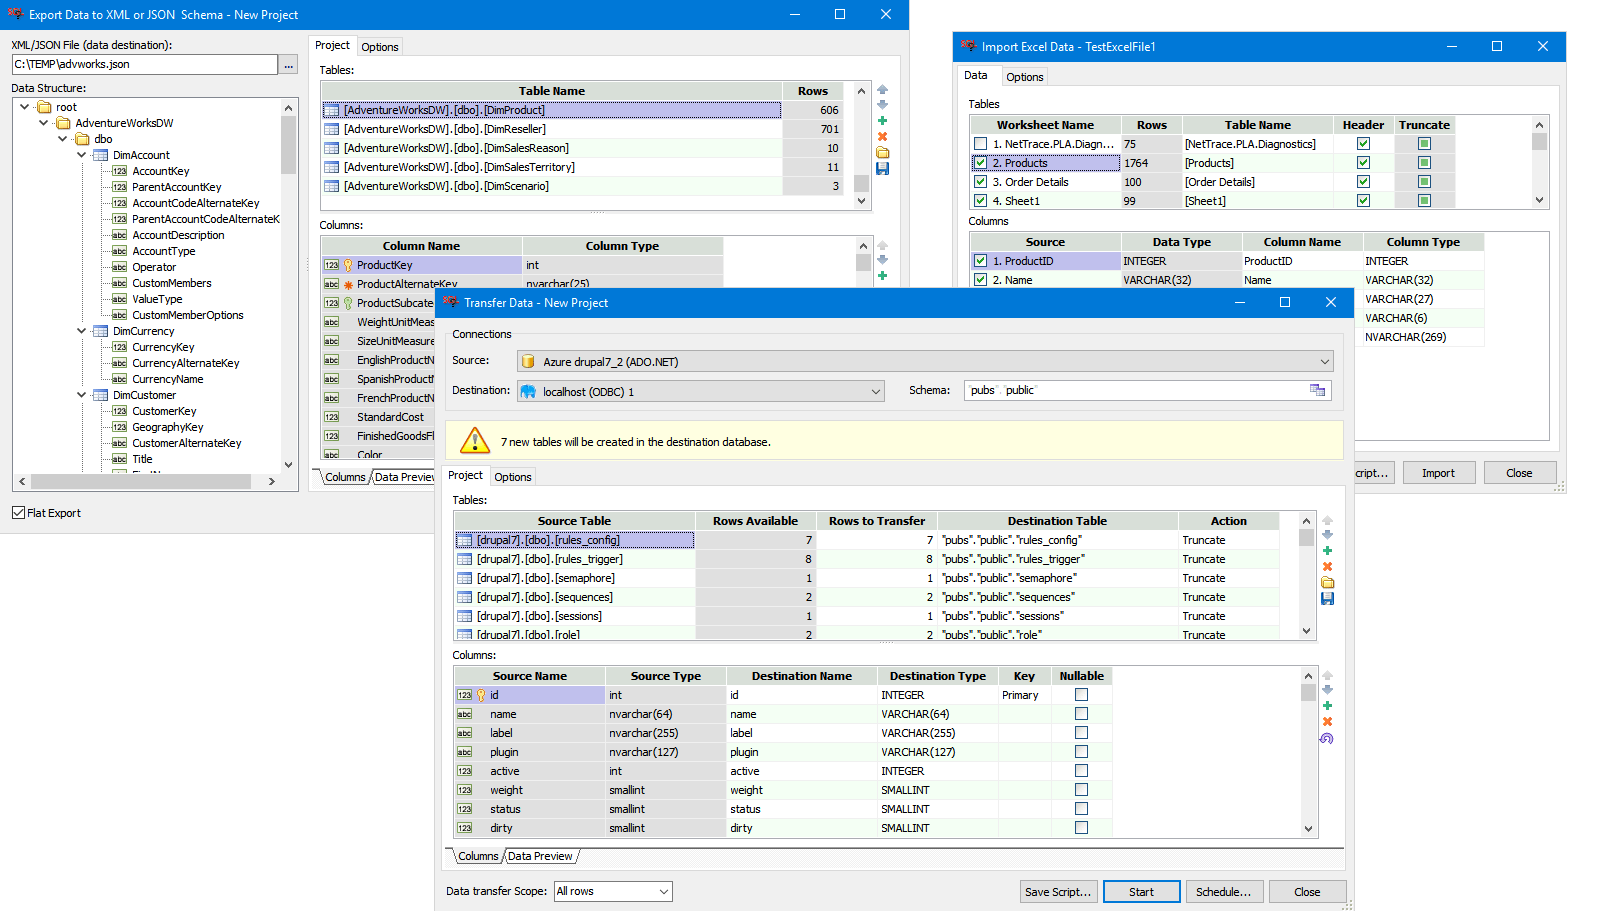This screenshot has height=911, width=1618.
Task: Toggle the Flat Export checkbox
Action: (19, 513)
